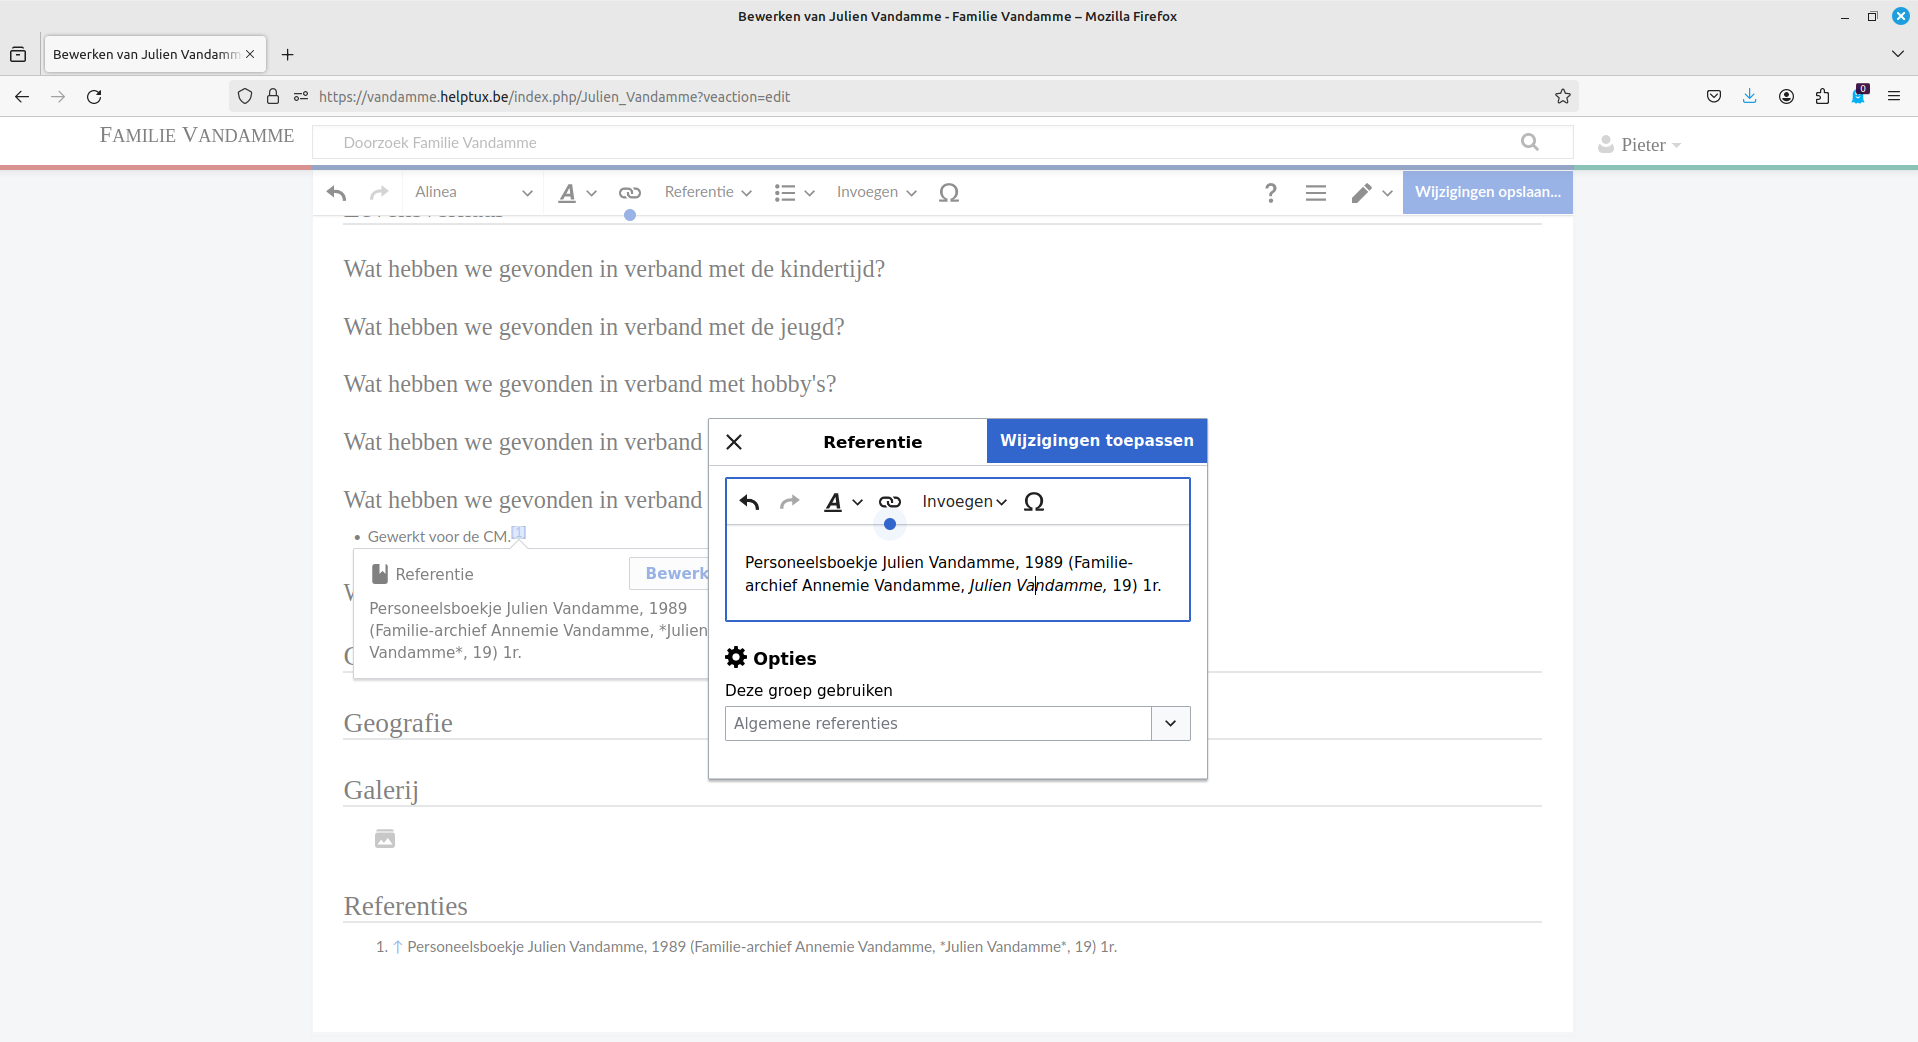Expand the Invoegen dropdown in the Referentie dialog
Viewport: 1918px width, 1042px height.
click(964, 502)
